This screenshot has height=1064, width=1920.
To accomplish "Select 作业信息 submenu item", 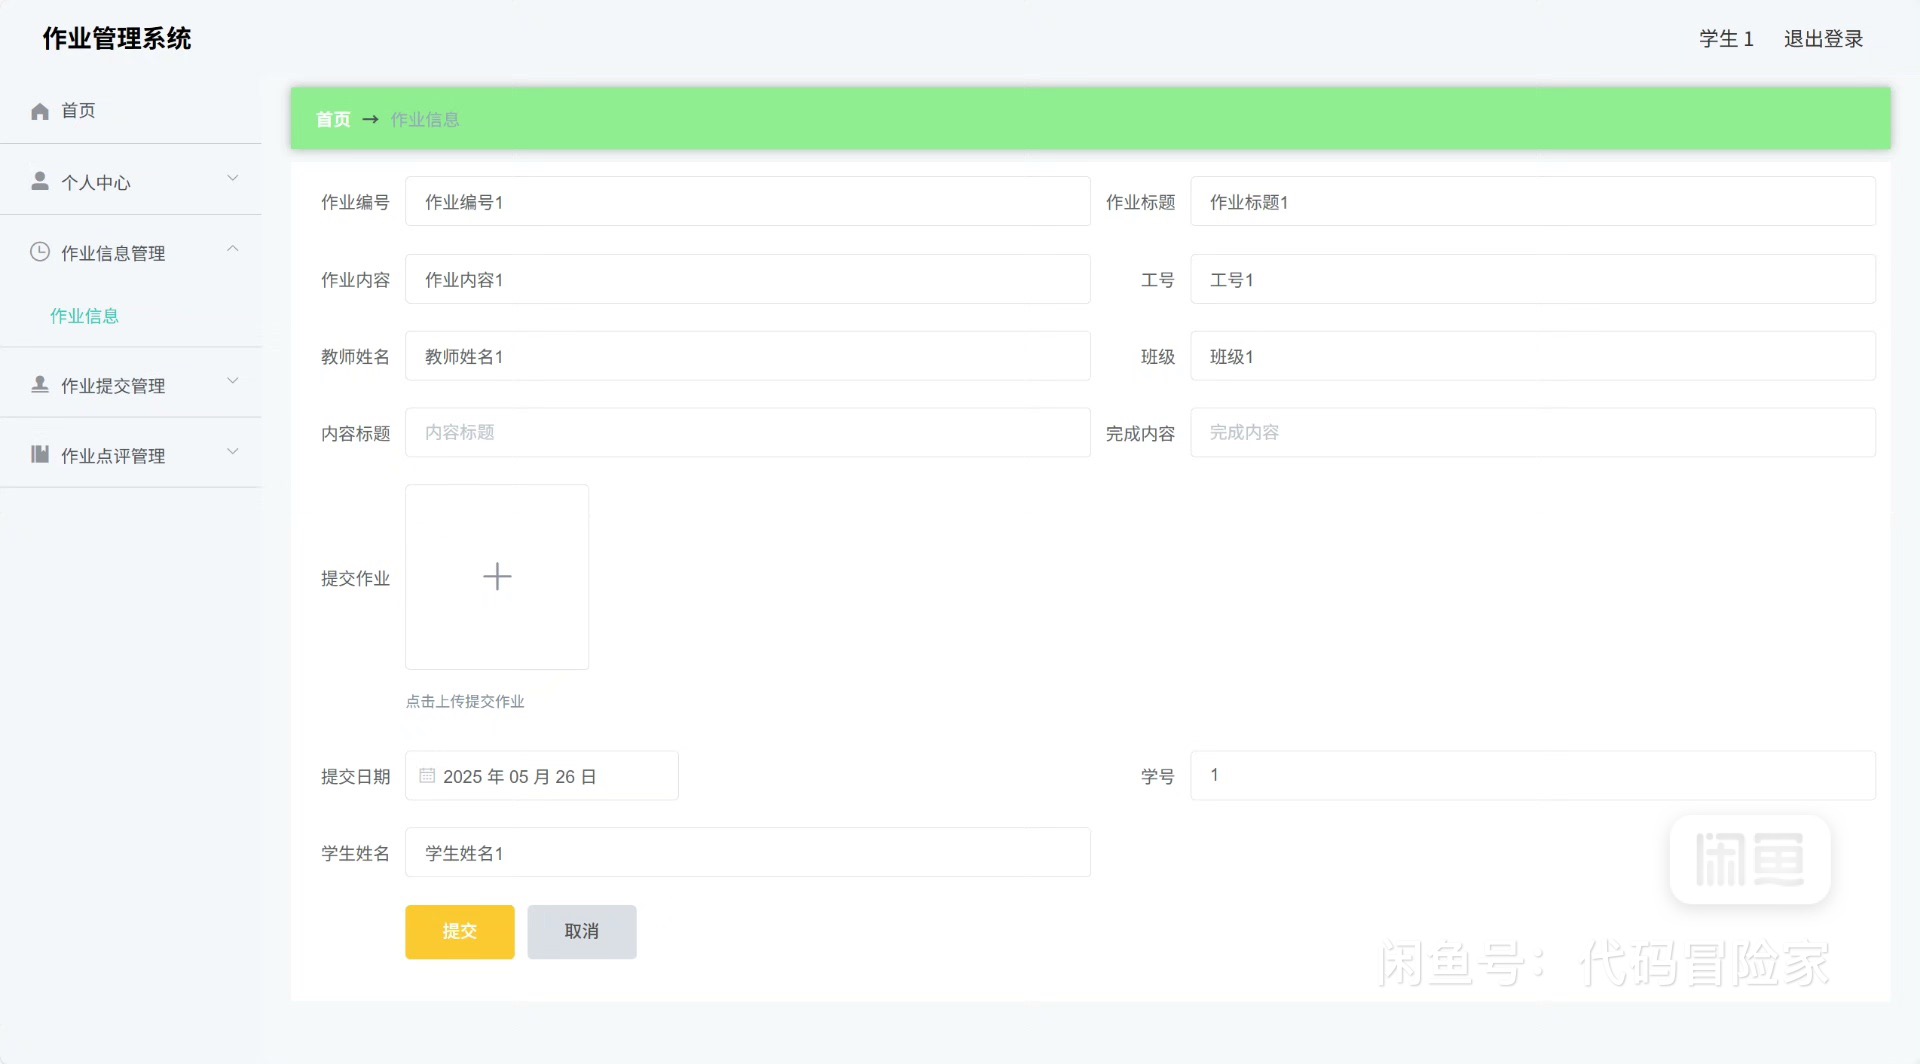I will click(85, 316).
